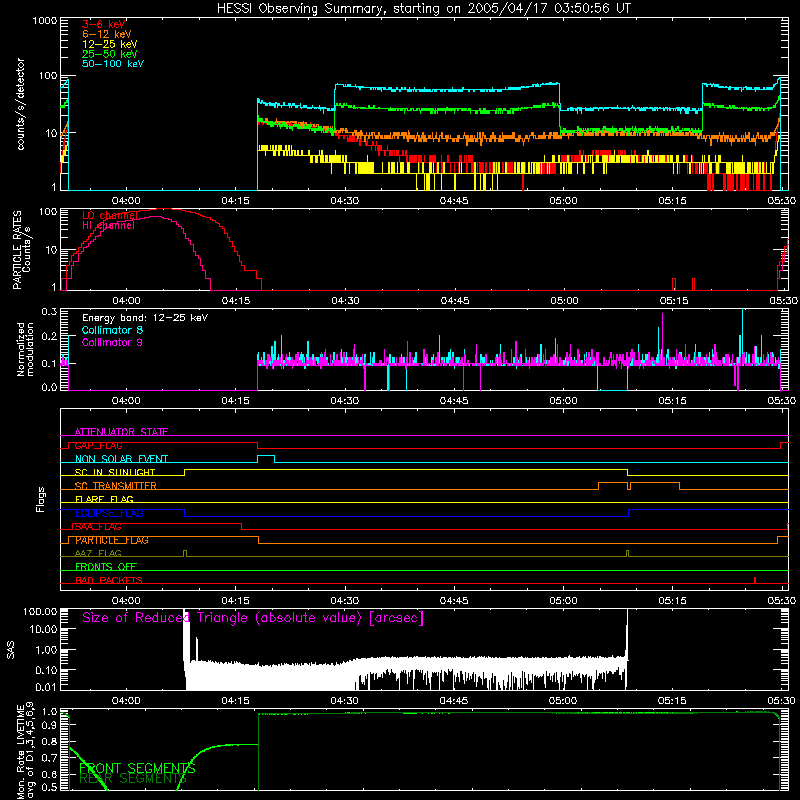
Task: Click the ATTENUATOR_STATE flag label
Action: pos(121,432)
